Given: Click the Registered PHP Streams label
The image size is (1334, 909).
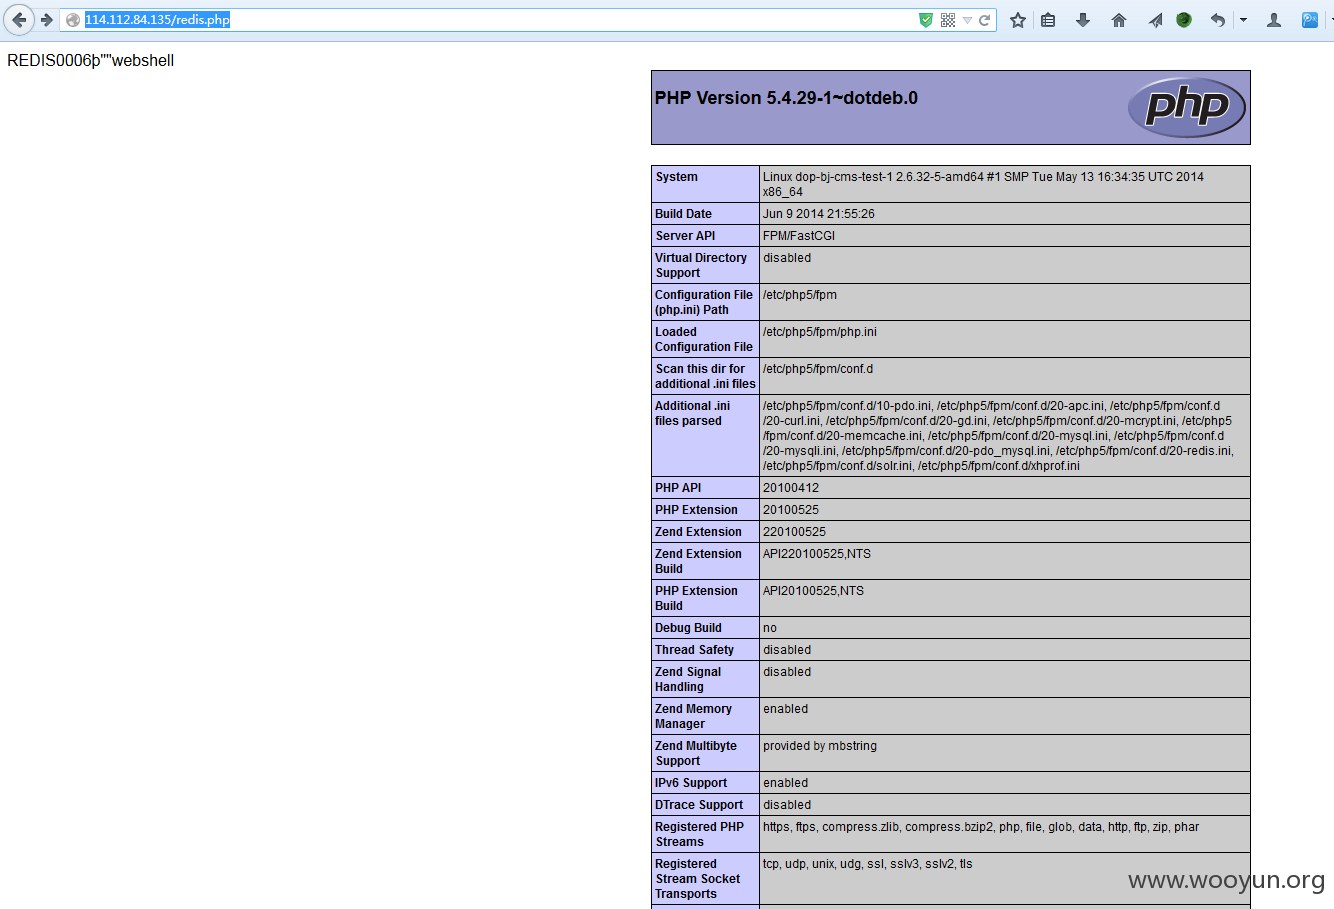Looking at the screenshot, I should (x=699, y=834).
